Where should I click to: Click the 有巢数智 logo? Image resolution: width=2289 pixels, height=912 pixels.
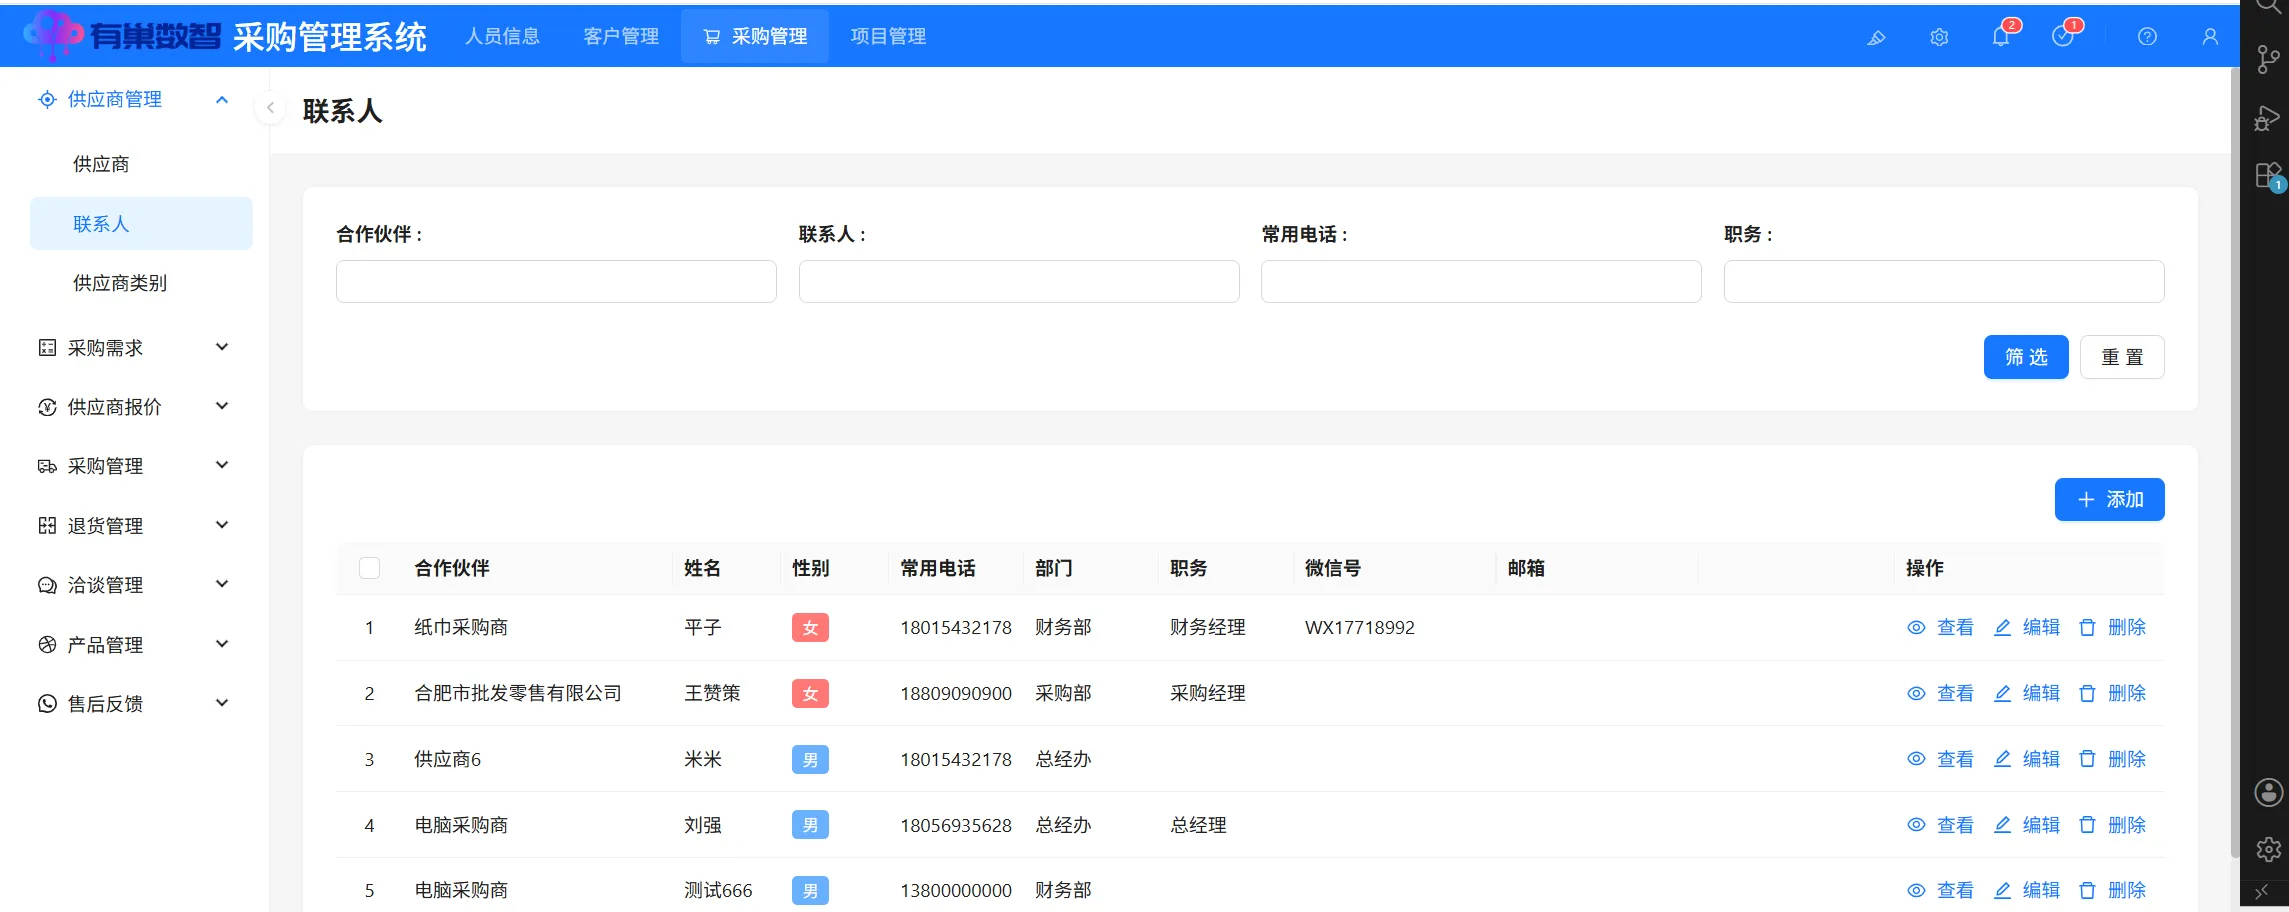(x=122, y=36)
